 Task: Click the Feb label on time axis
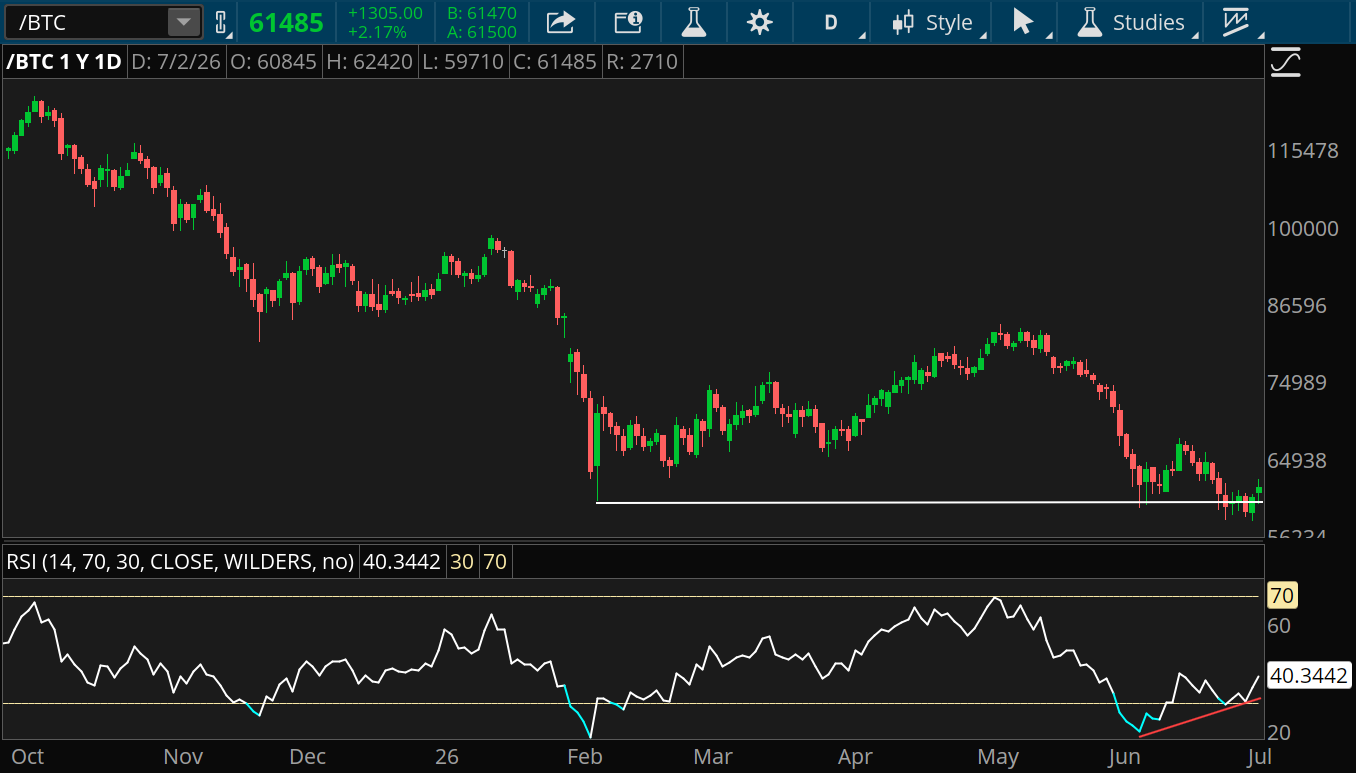585,757
